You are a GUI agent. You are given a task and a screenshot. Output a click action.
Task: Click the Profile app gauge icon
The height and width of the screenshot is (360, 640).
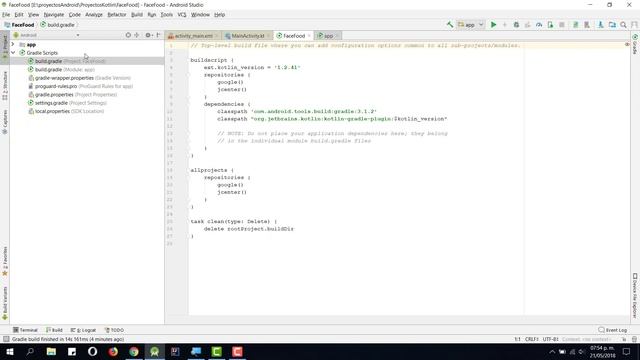539,25
